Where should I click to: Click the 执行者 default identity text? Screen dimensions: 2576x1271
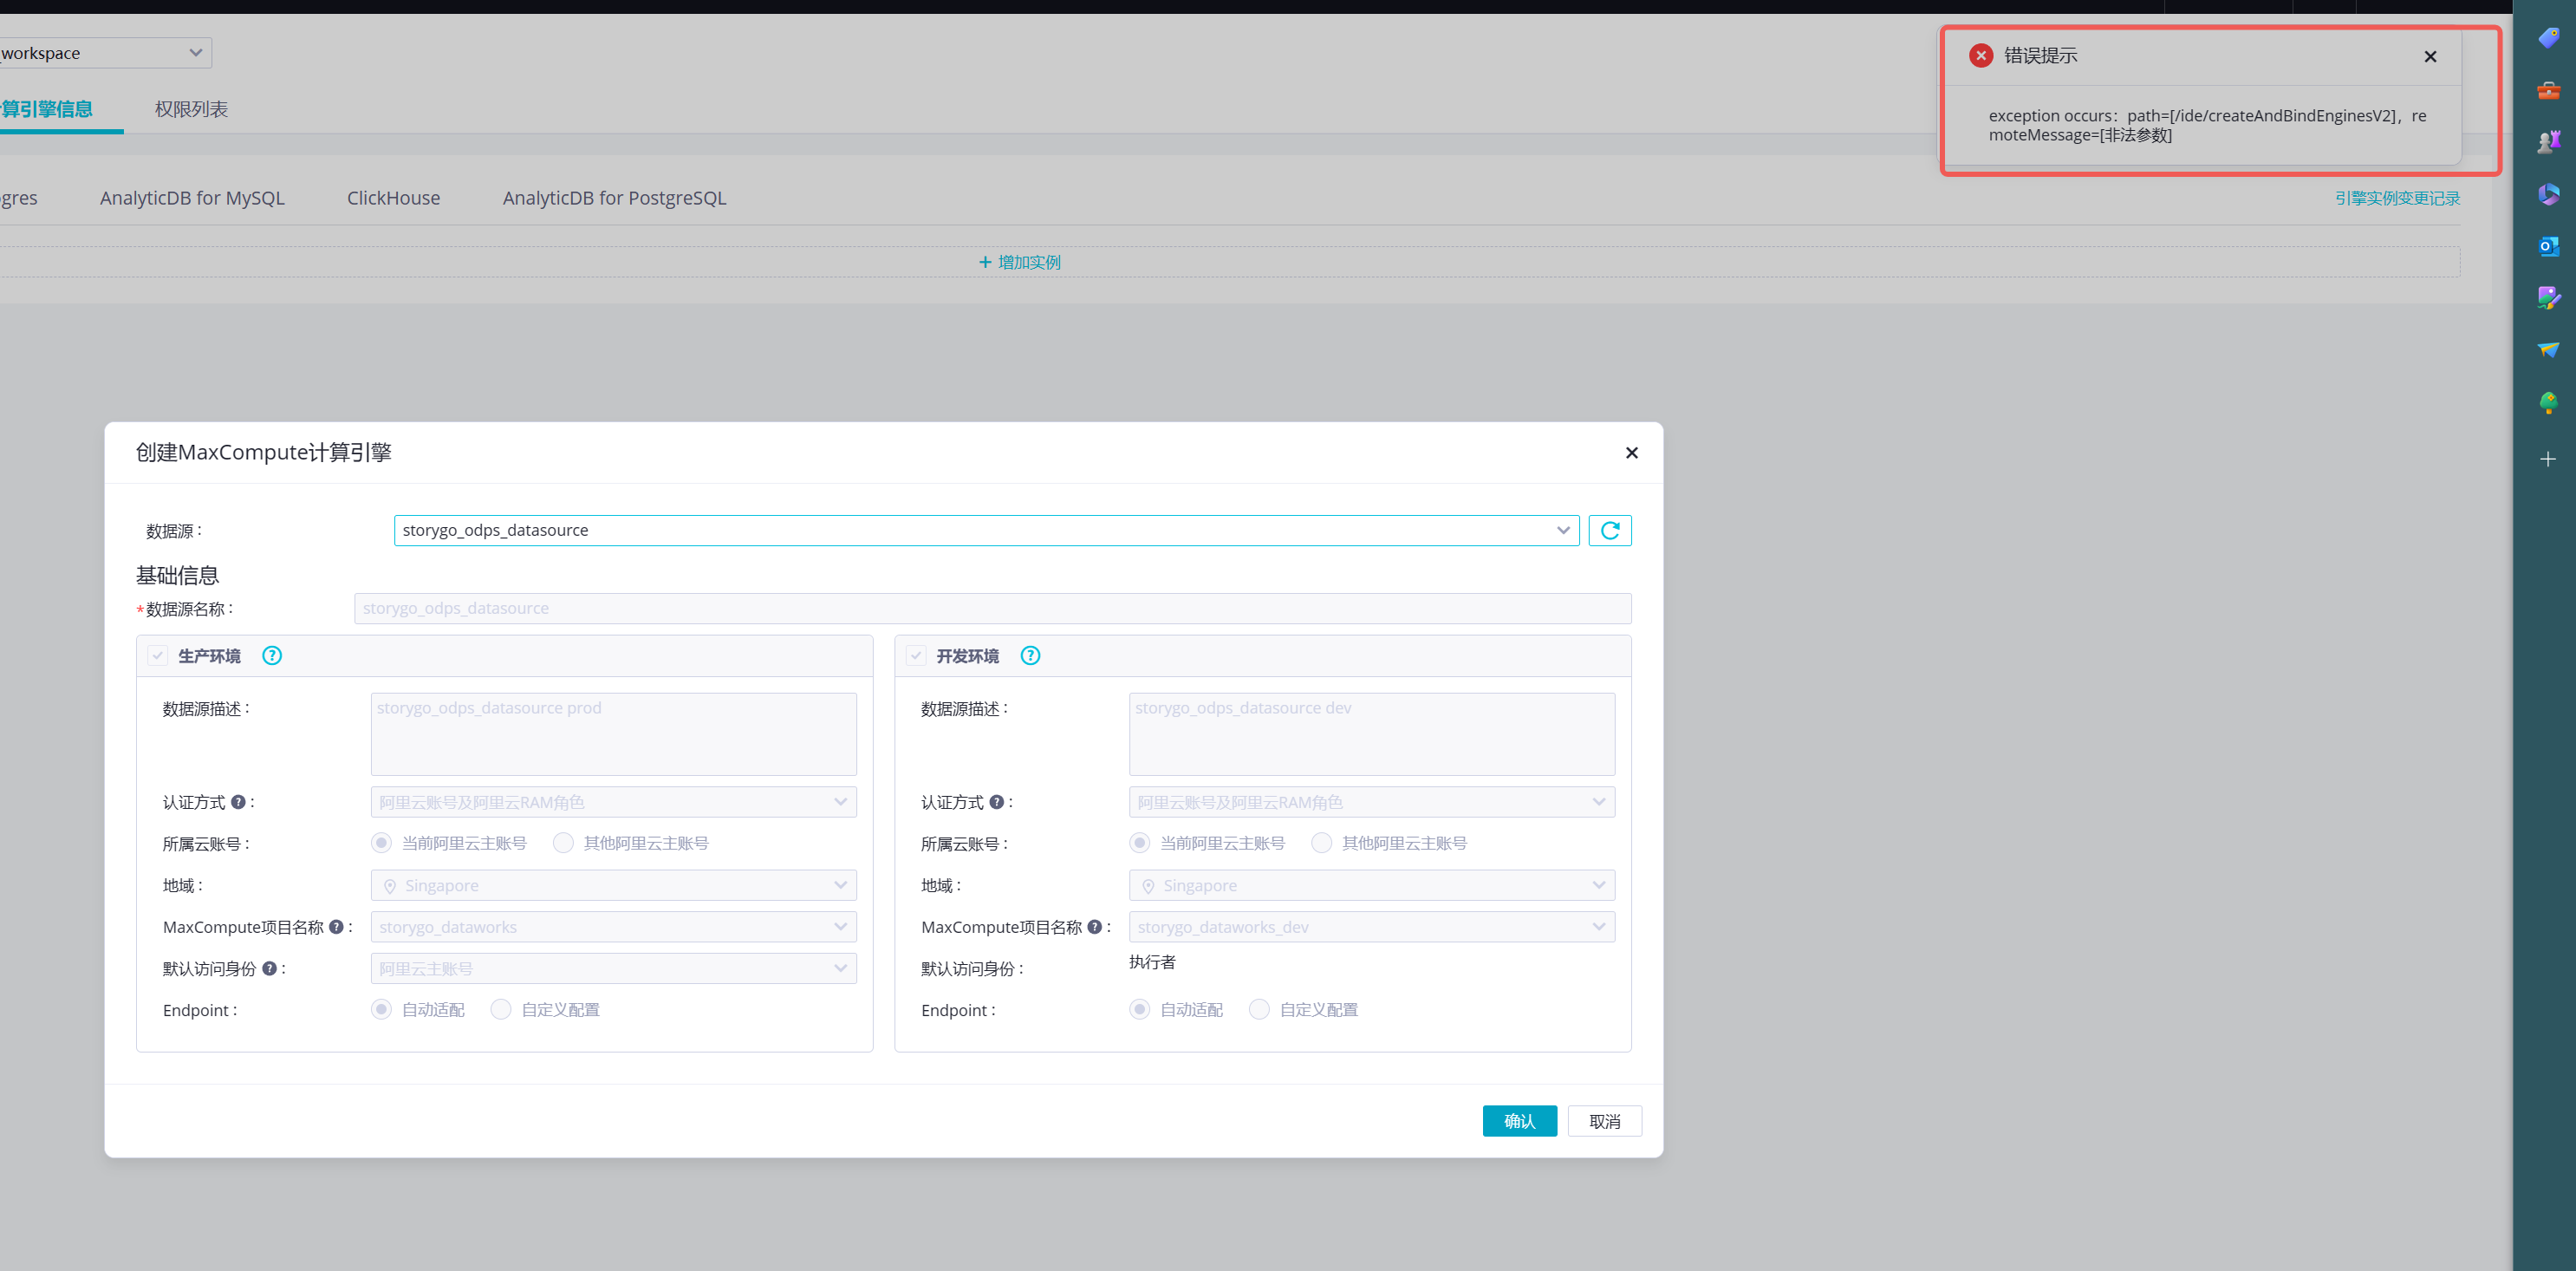[x=1152, y=962]
